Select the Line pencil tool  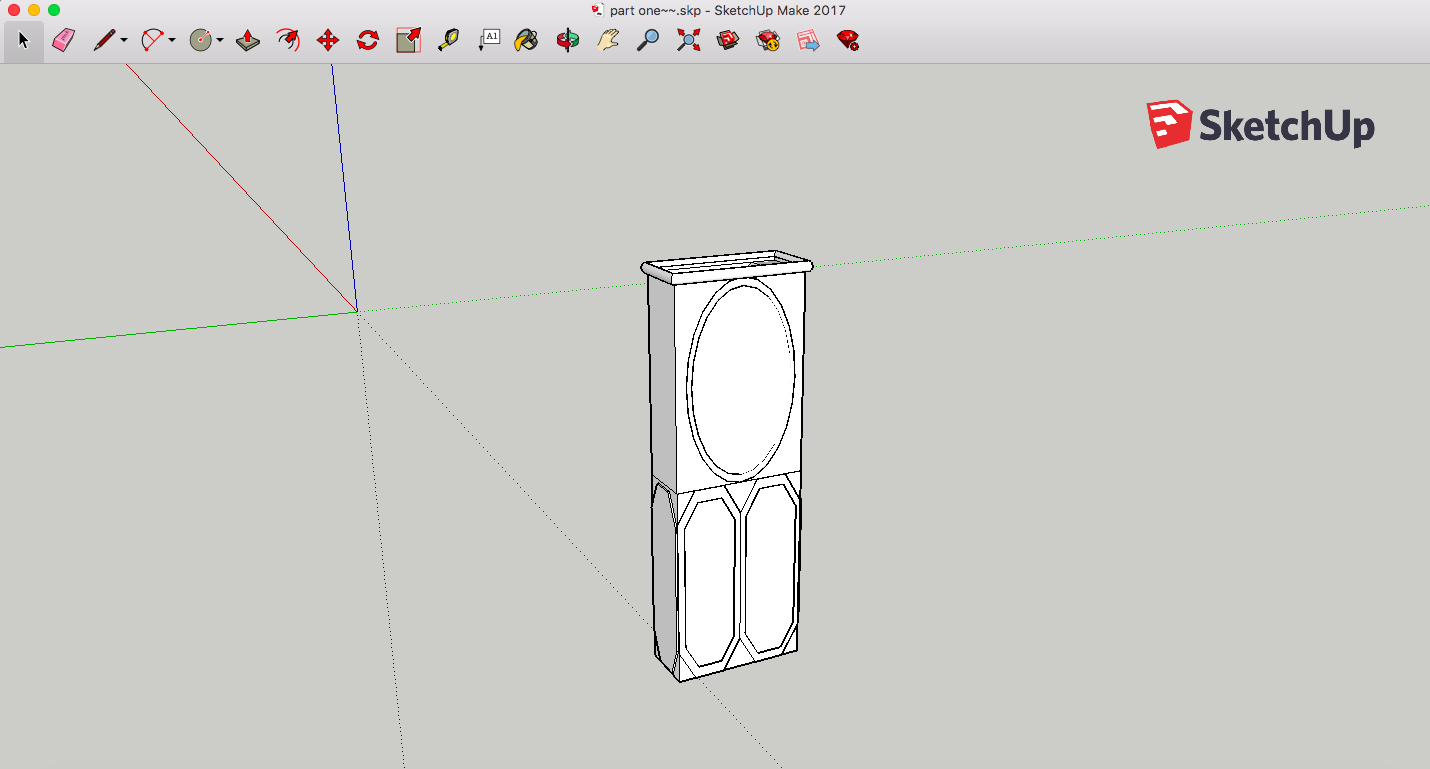(x=104, y=40)
